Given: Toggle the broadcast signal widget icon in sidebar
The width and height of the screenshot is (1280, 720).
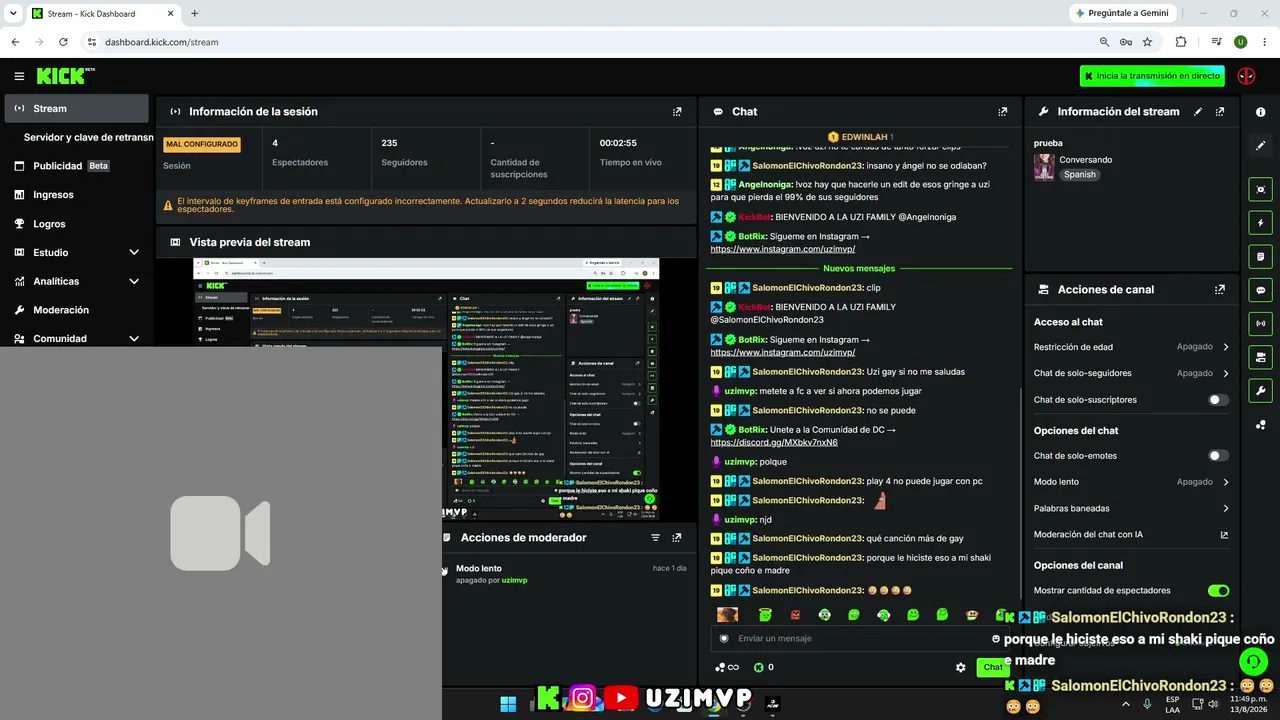Looking at the screenshot, I should 1260,323.
